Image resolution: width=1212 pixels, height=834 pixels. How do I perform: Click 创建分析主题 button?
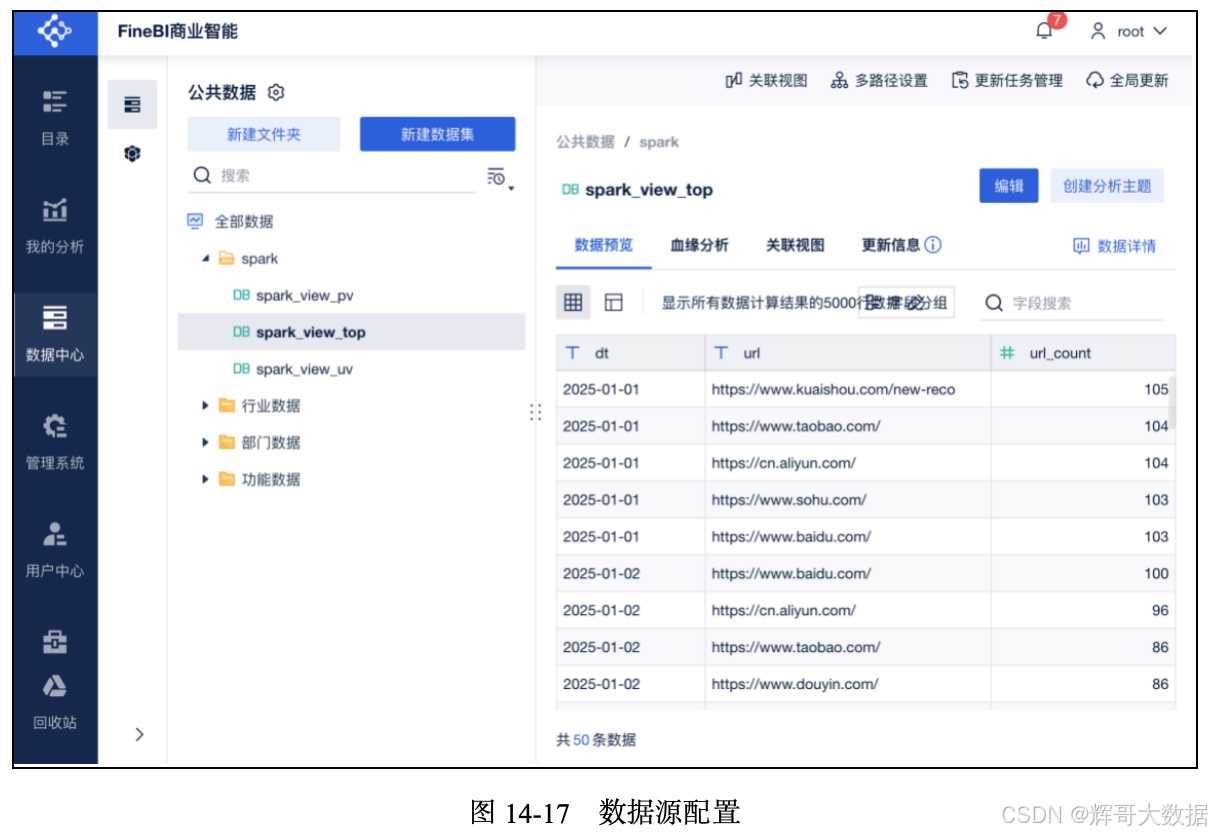(1107, 186)
